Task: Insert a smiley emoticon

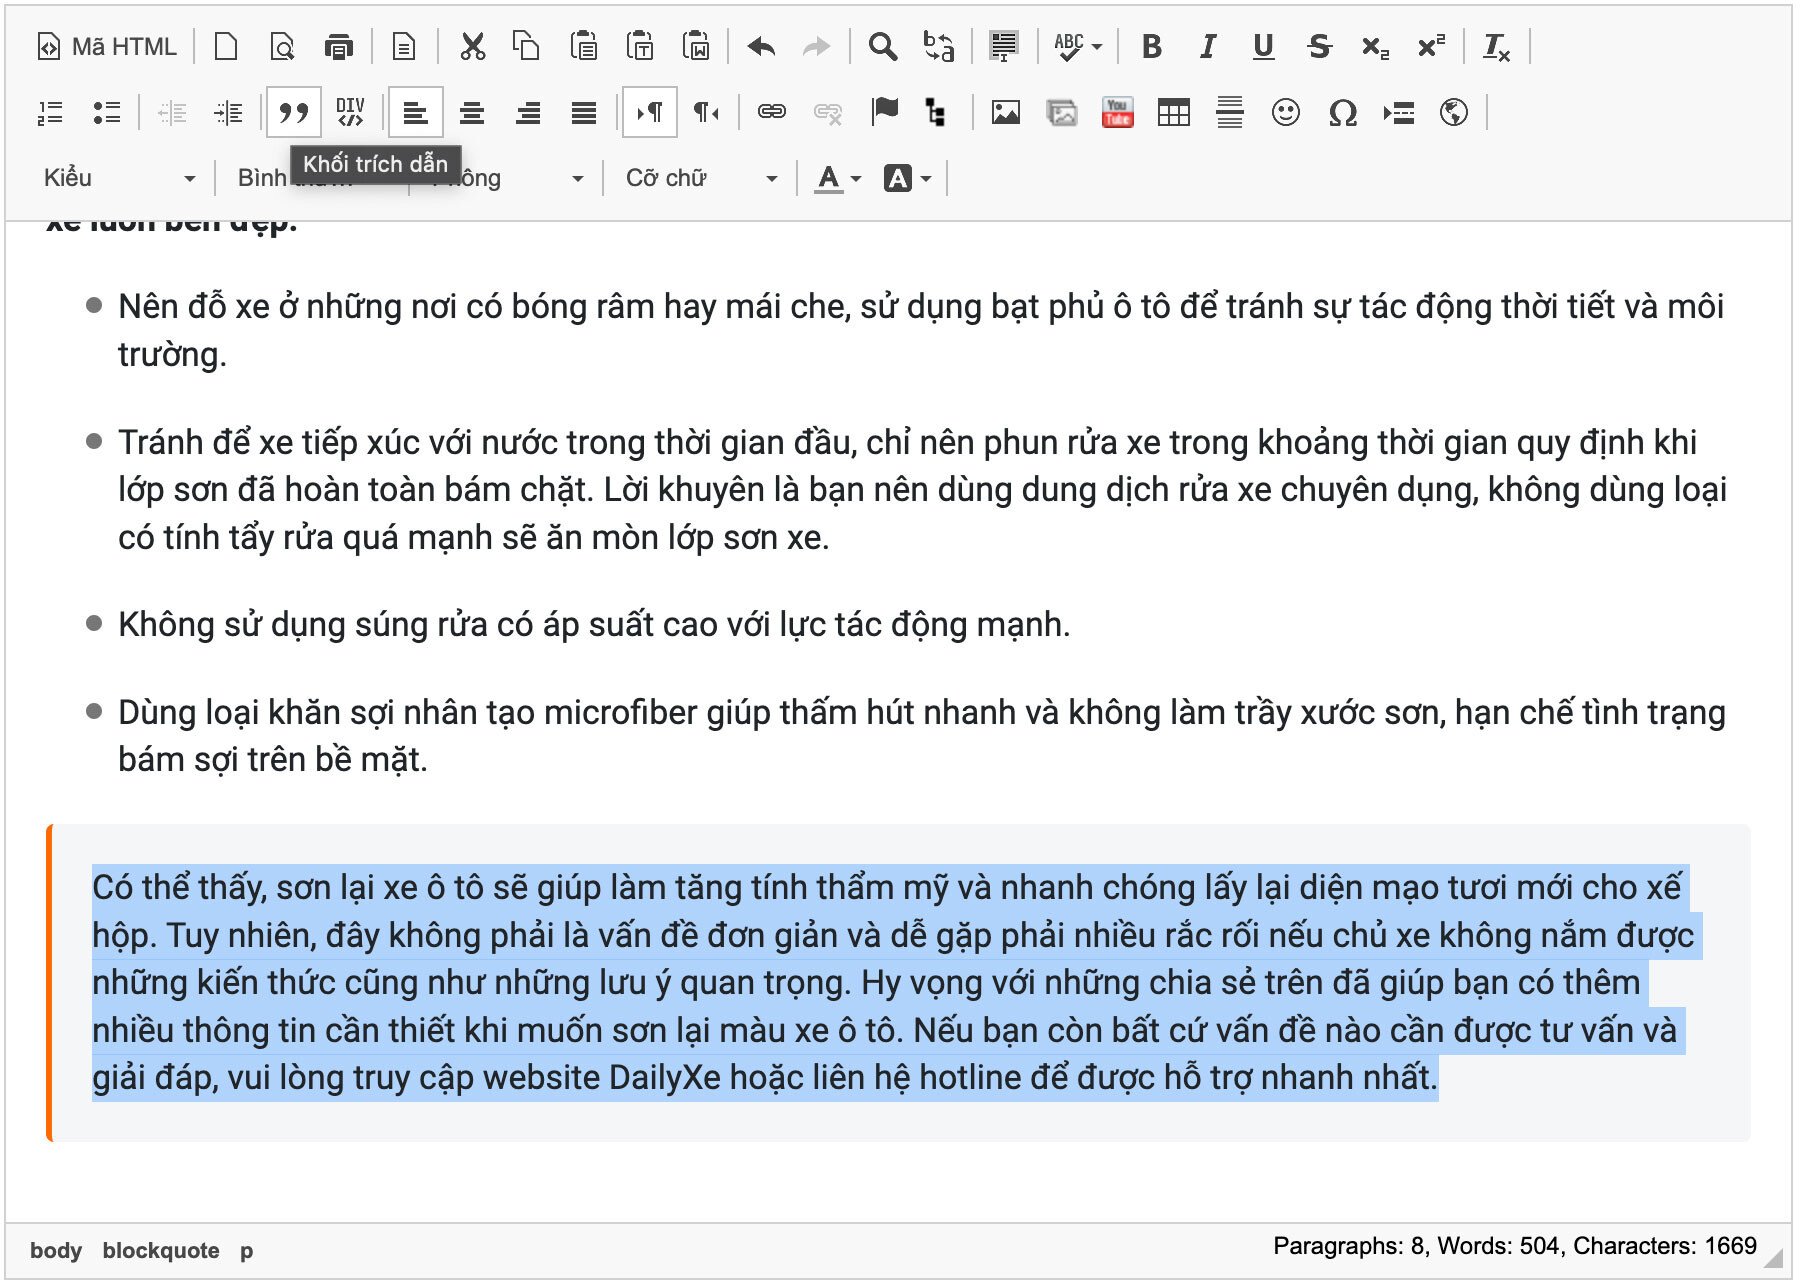Action: [1285, 112]
